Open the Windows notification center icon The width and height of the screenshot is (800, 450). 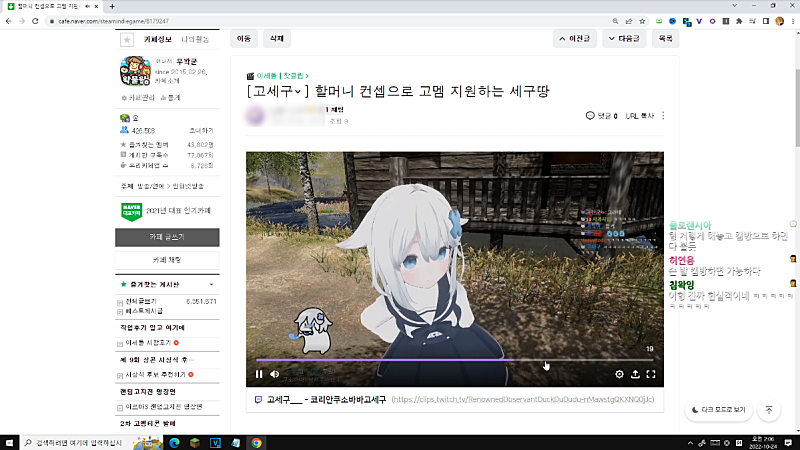click(788, 442)
